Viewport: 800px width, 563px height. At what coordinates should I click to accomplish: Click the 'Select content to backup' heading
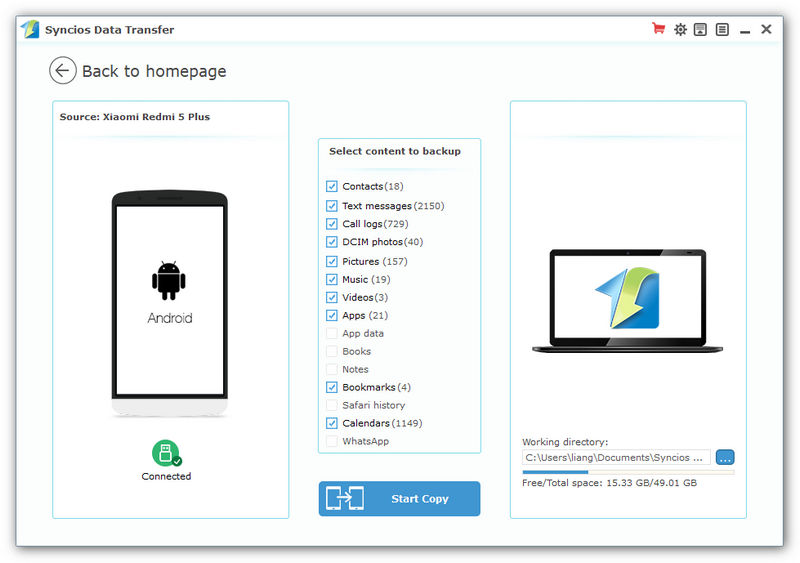(395, 151)
